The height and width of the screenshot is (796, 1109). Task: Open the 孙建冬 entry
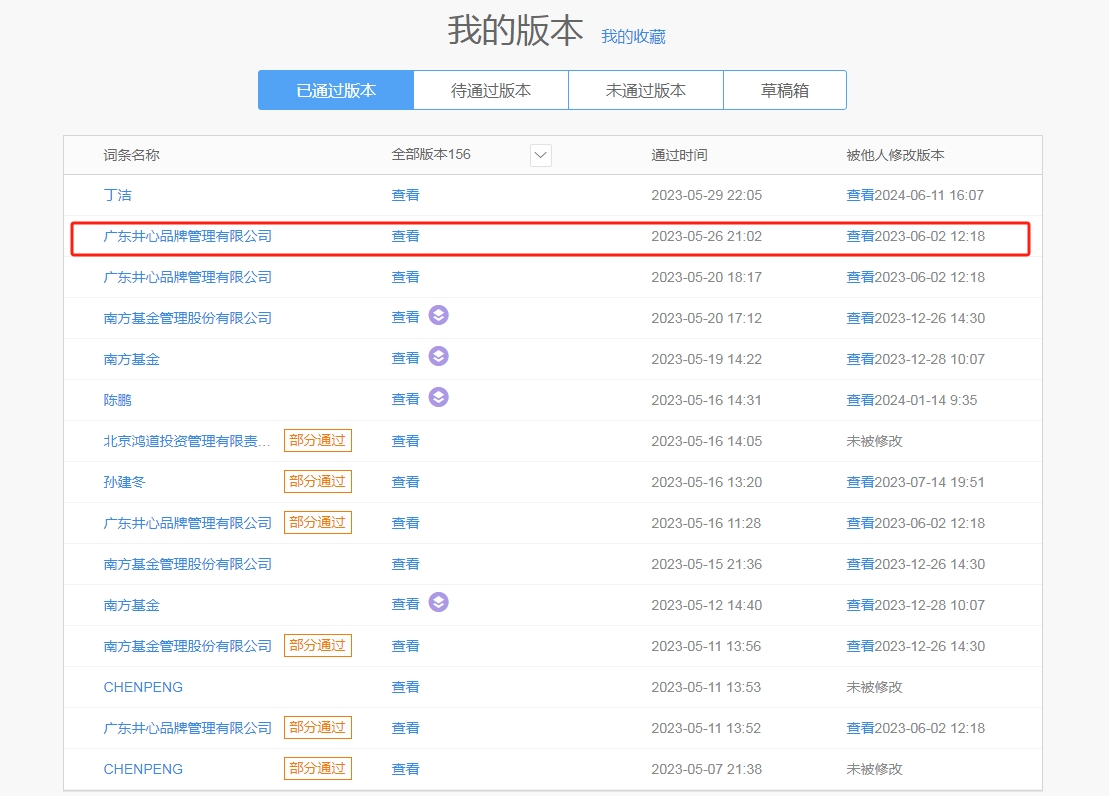coord(124,483)
